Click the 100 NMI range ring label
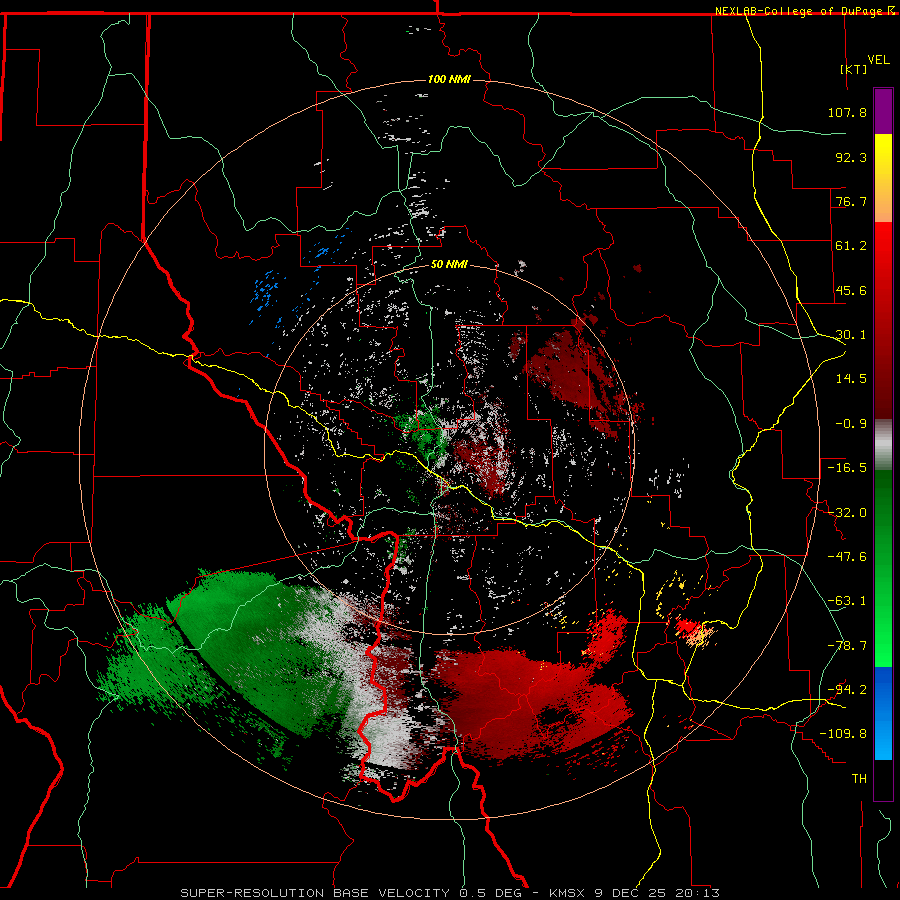 (449, 79)
